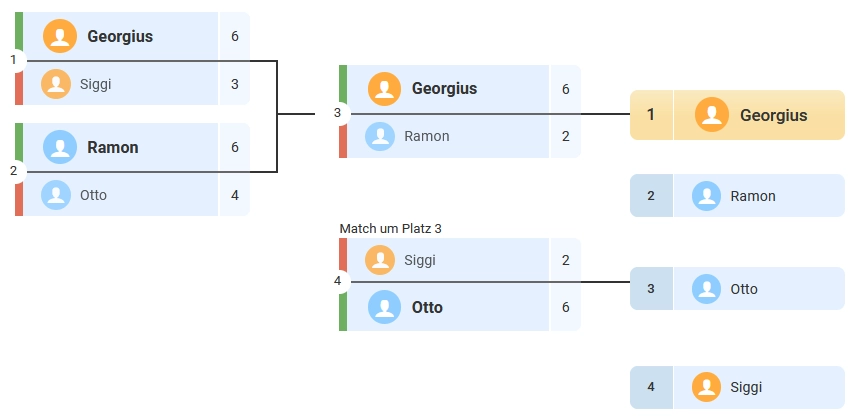
Task: Click Otto's avatar in third-place match
Action: pyautogui.click(x=384, y=307)
